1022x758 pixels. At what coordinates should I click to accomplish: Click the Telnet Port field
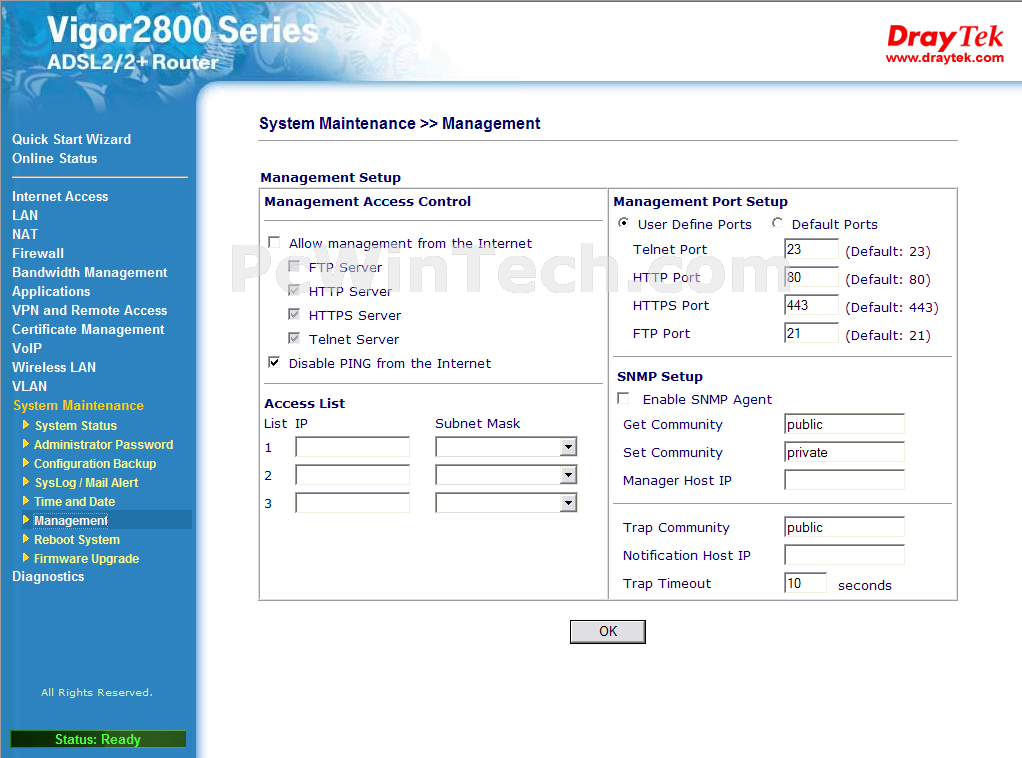[811, 249]
